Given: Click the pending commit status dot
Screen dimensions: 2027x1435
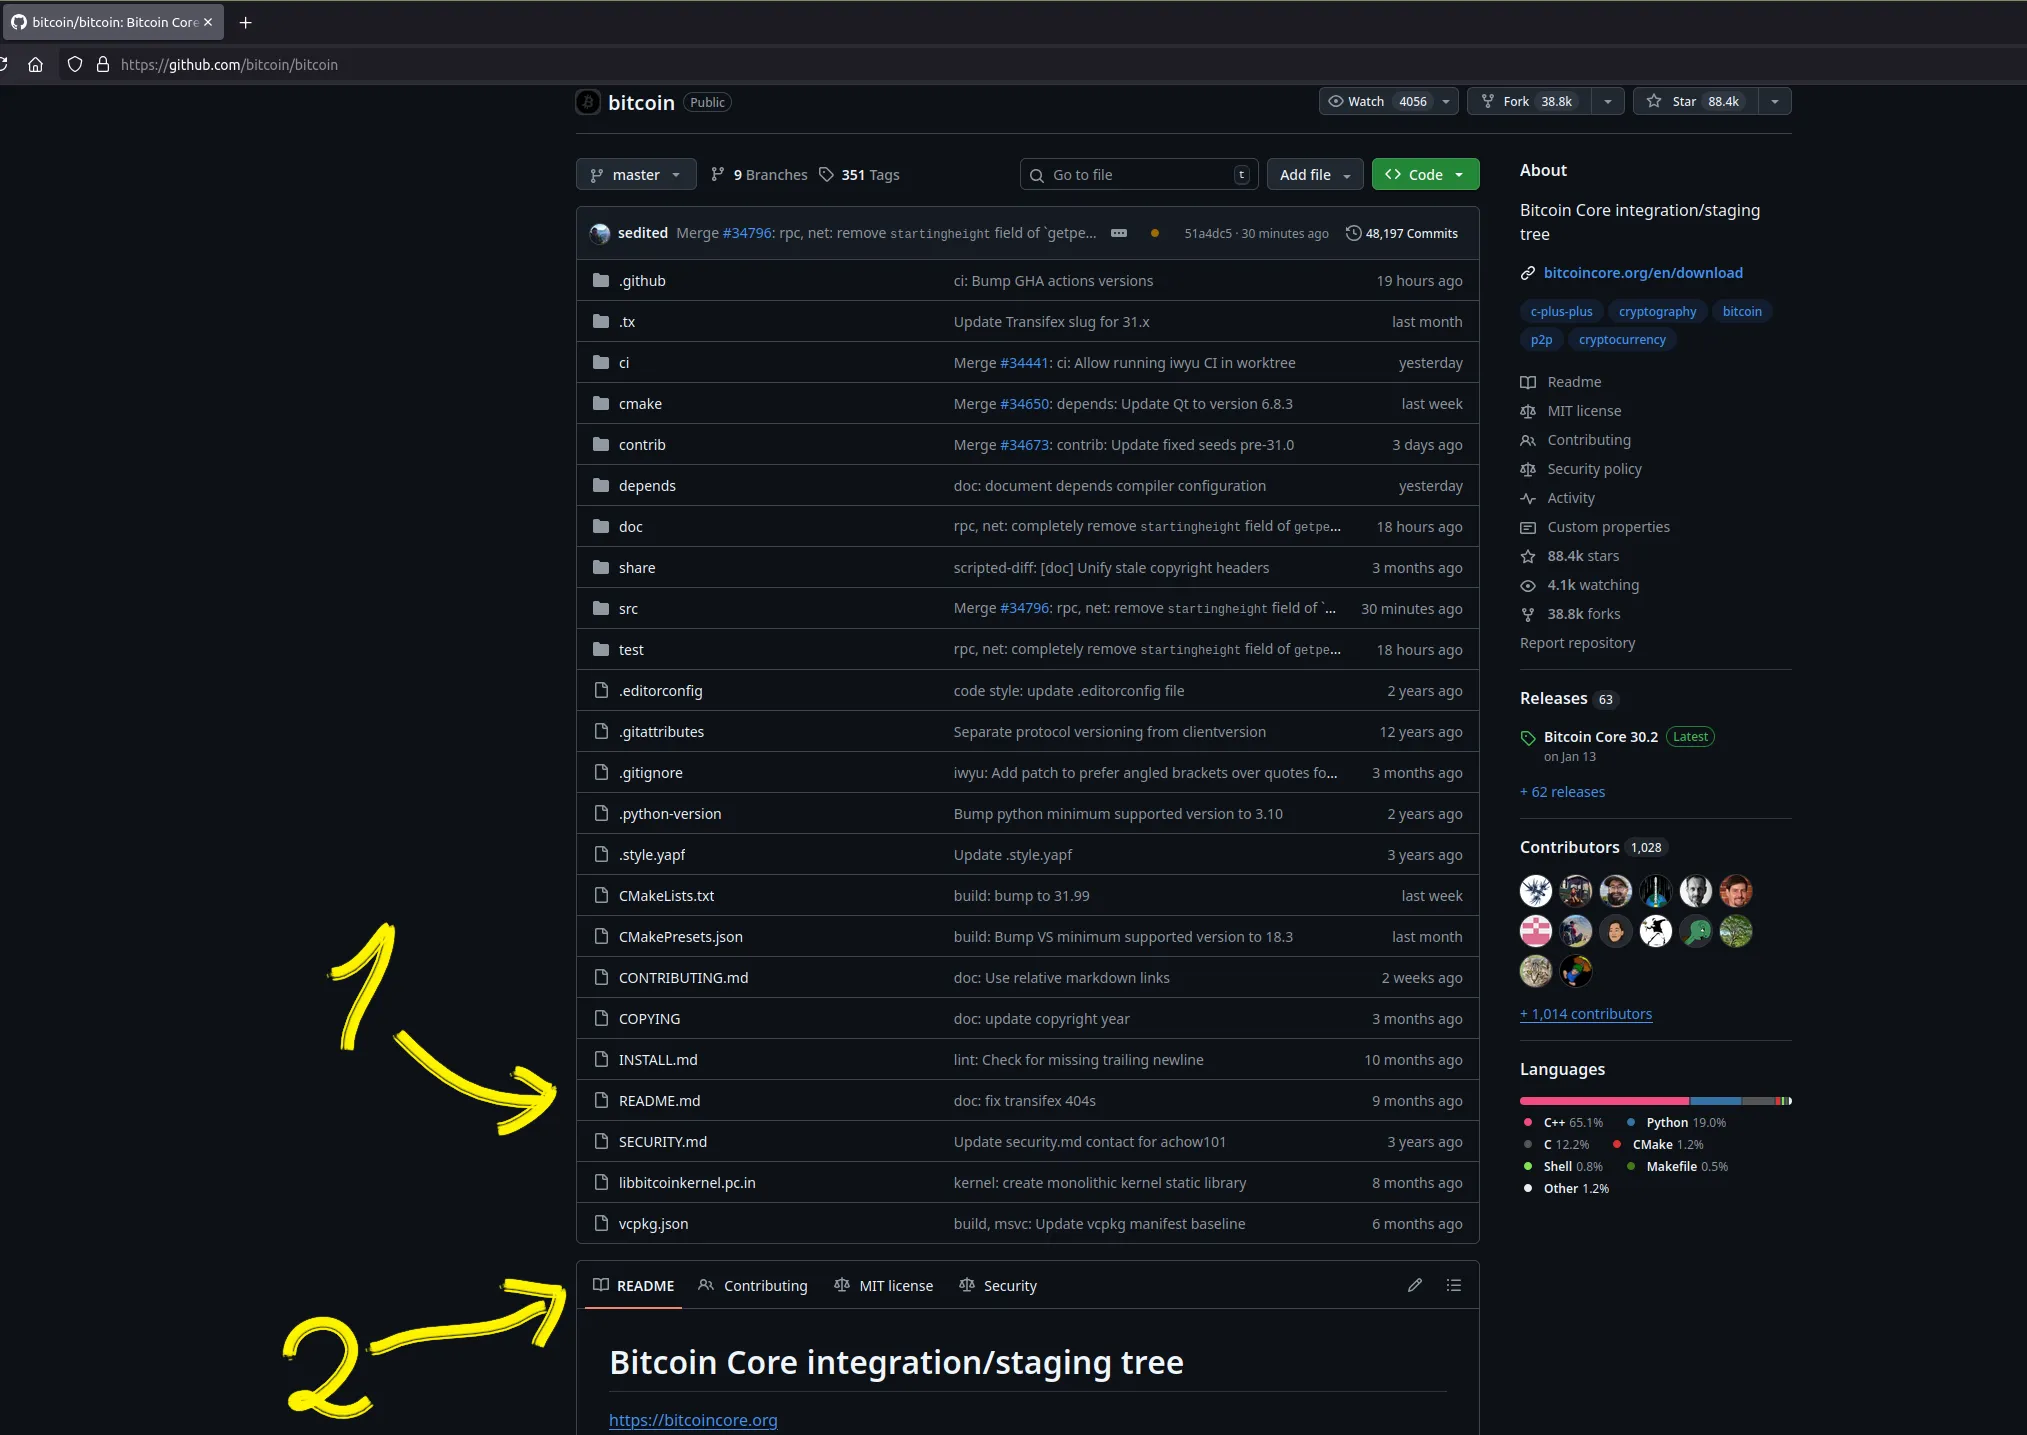Looking at the screenshot, I should pos(1155,233).
